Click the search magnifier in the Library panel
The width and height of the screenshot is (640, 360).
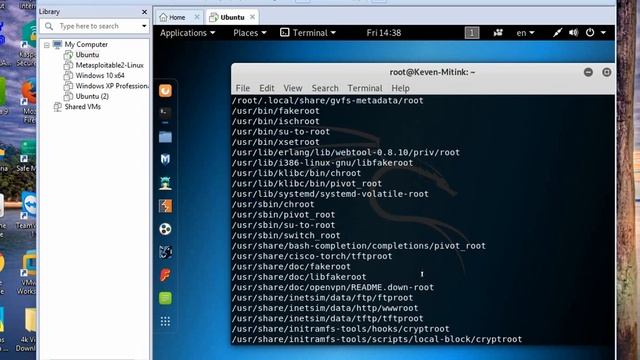point(49,26)
